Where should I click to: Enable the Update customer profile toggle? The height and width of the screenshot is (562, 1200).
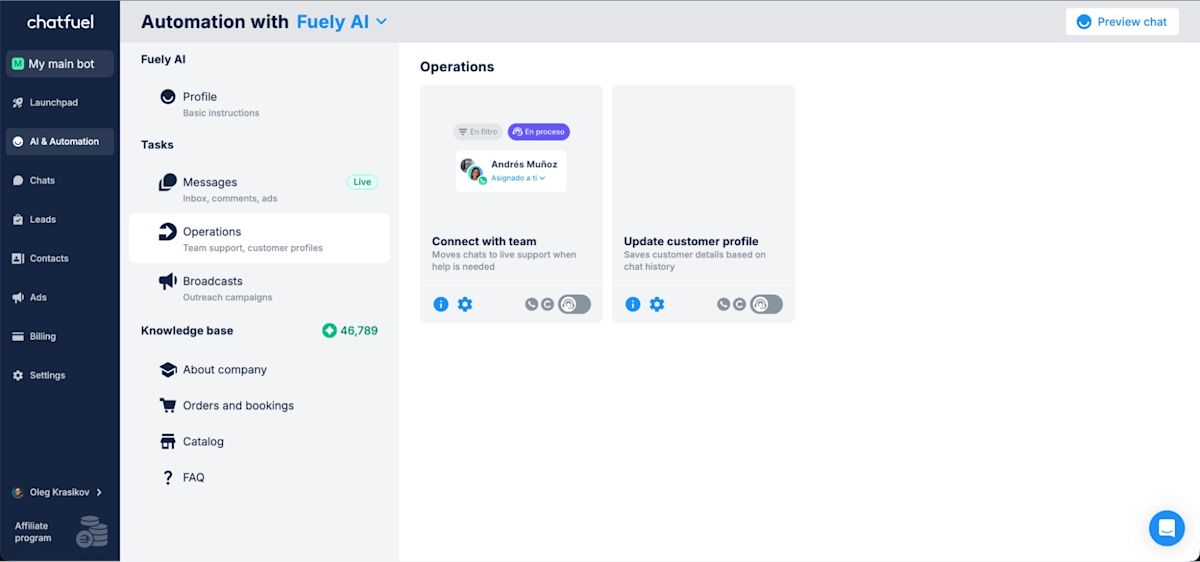click(766, 304)
